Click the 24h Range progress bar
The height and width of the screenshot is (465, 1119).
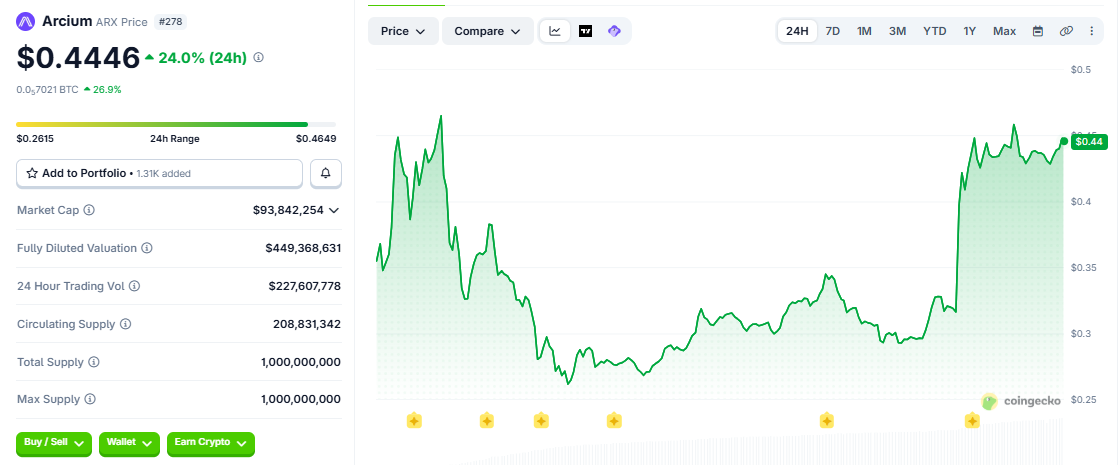[x=176, y=125]
